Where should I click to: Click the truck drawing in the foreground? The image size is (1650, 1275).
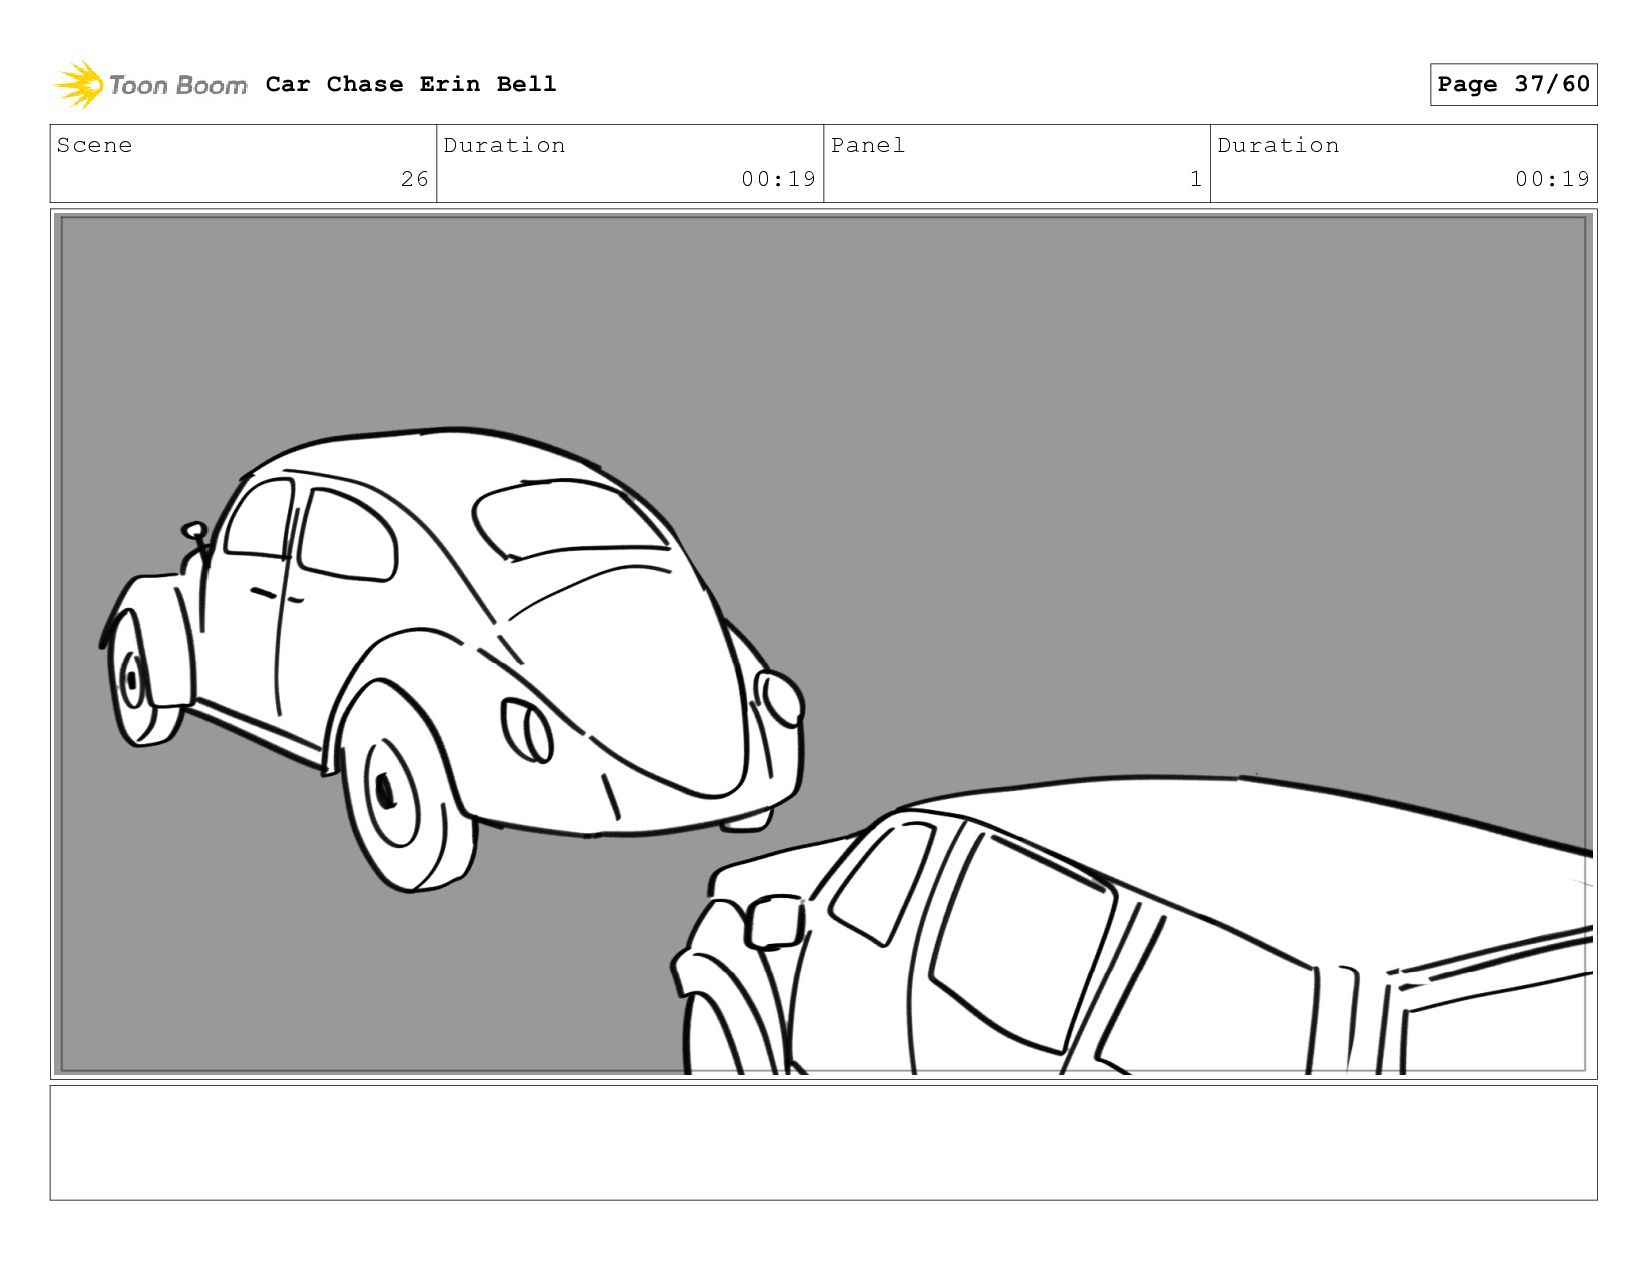pos(1130,925)
